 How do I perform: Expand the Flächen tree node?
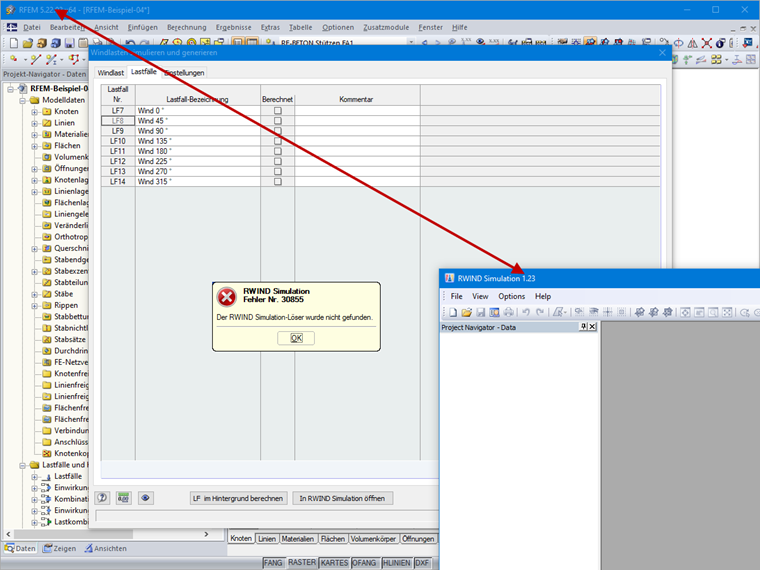[x=34, y=146]
